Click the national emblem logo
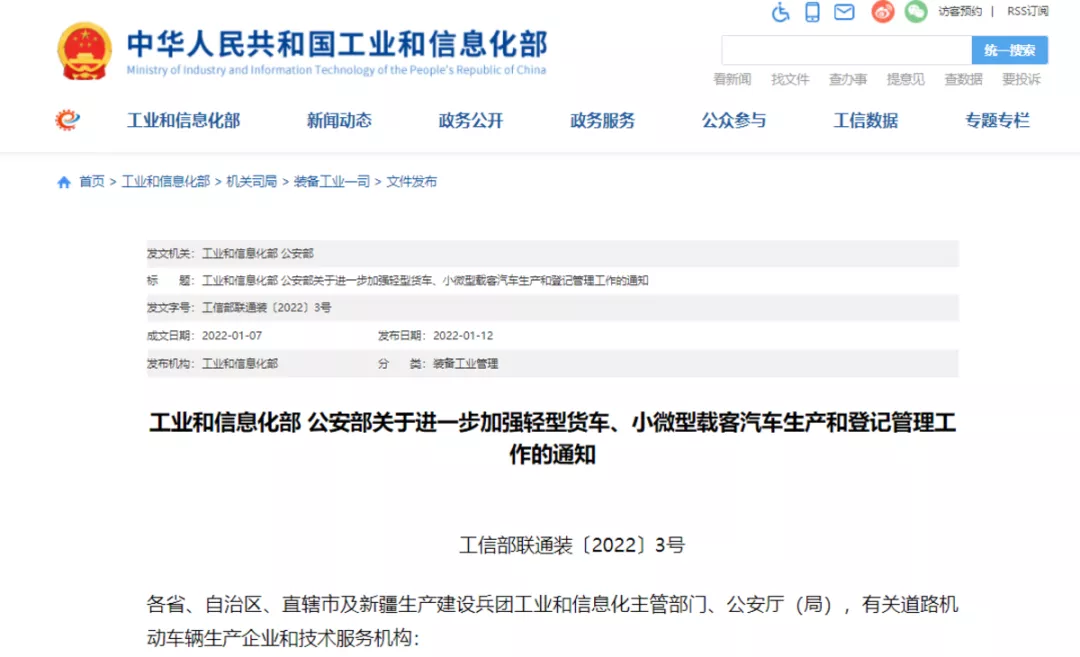This screenshot has height=657, width=1080. point(84,51)
